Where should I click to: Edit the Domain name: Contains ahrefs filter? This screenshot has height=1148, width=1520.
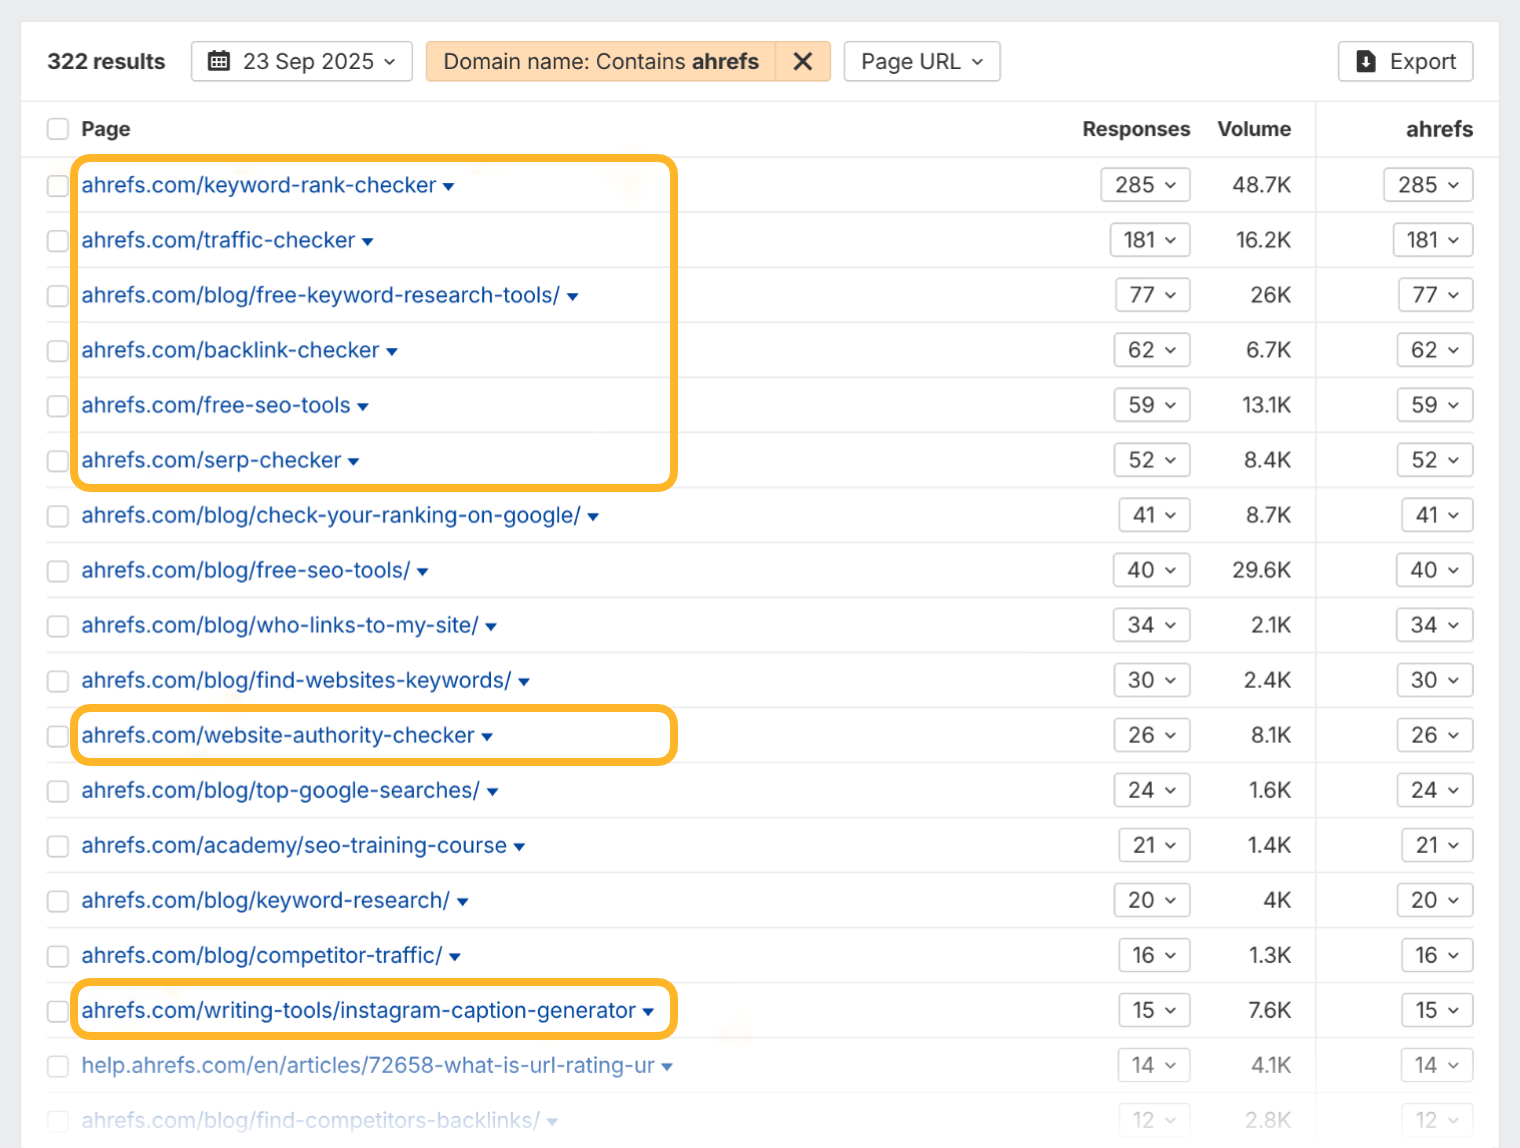(601, 61)
